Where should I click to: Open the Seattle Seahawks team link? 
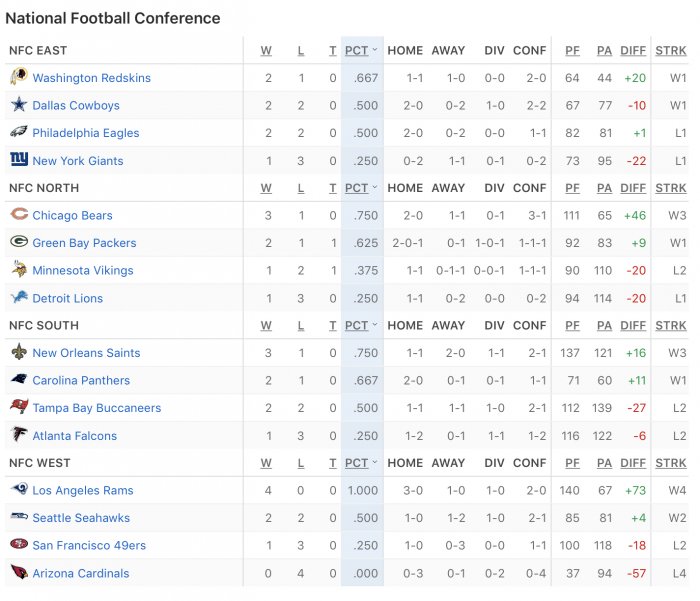click(x=81, y=518)
